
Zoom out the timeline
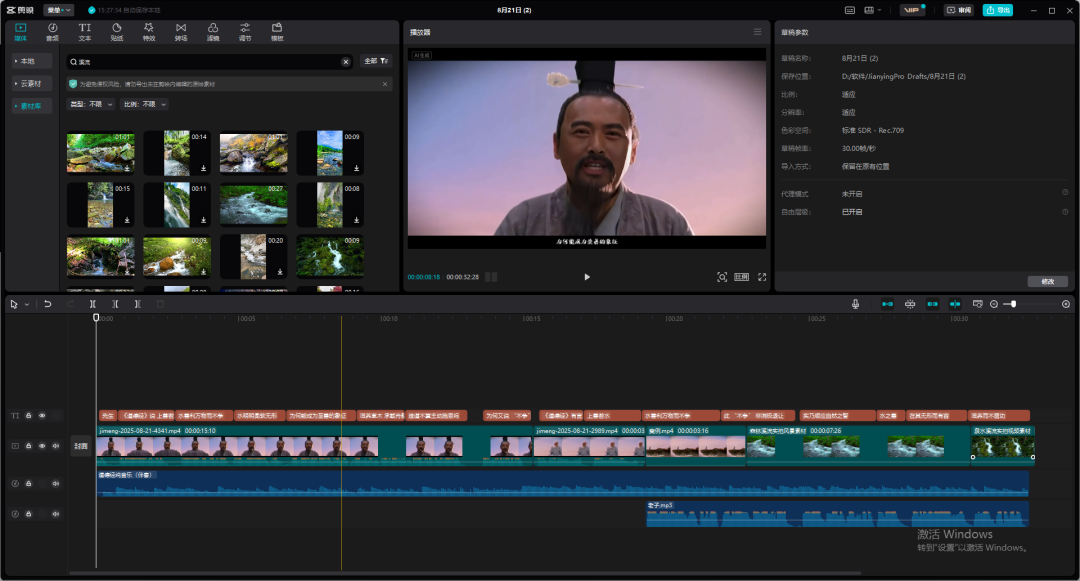coord(994,304)
